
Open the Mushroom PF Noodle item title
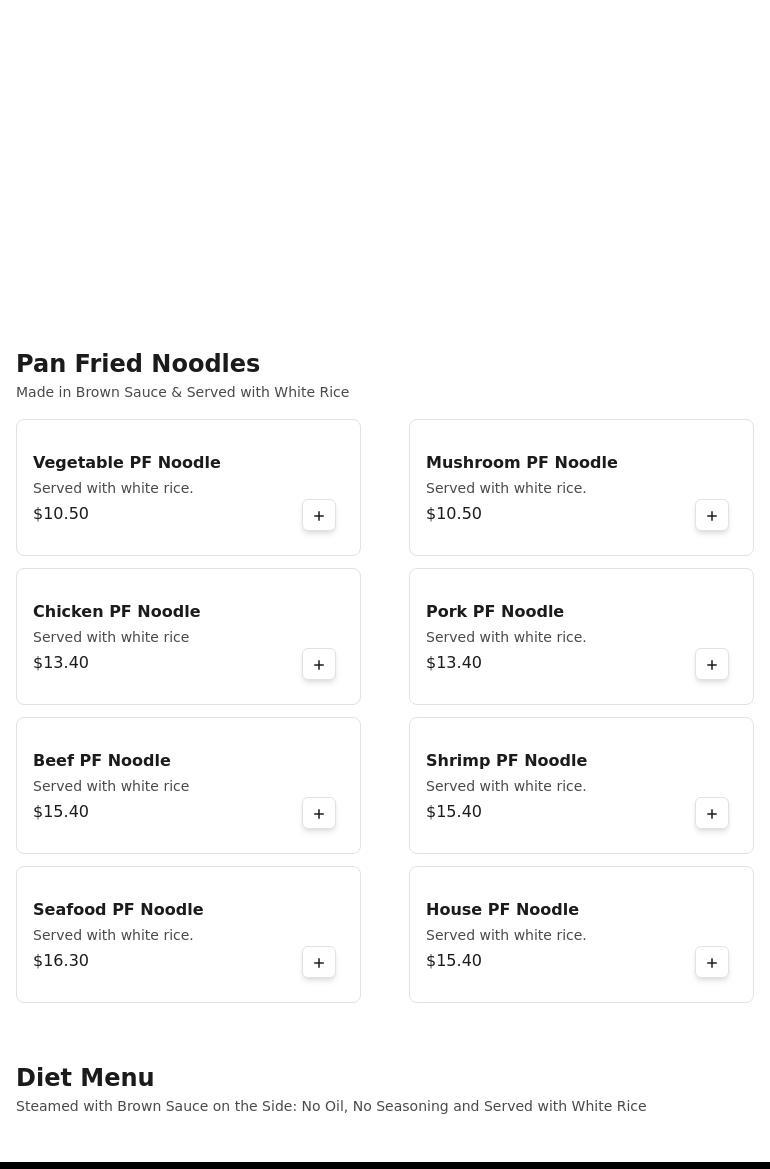point(522,462)
